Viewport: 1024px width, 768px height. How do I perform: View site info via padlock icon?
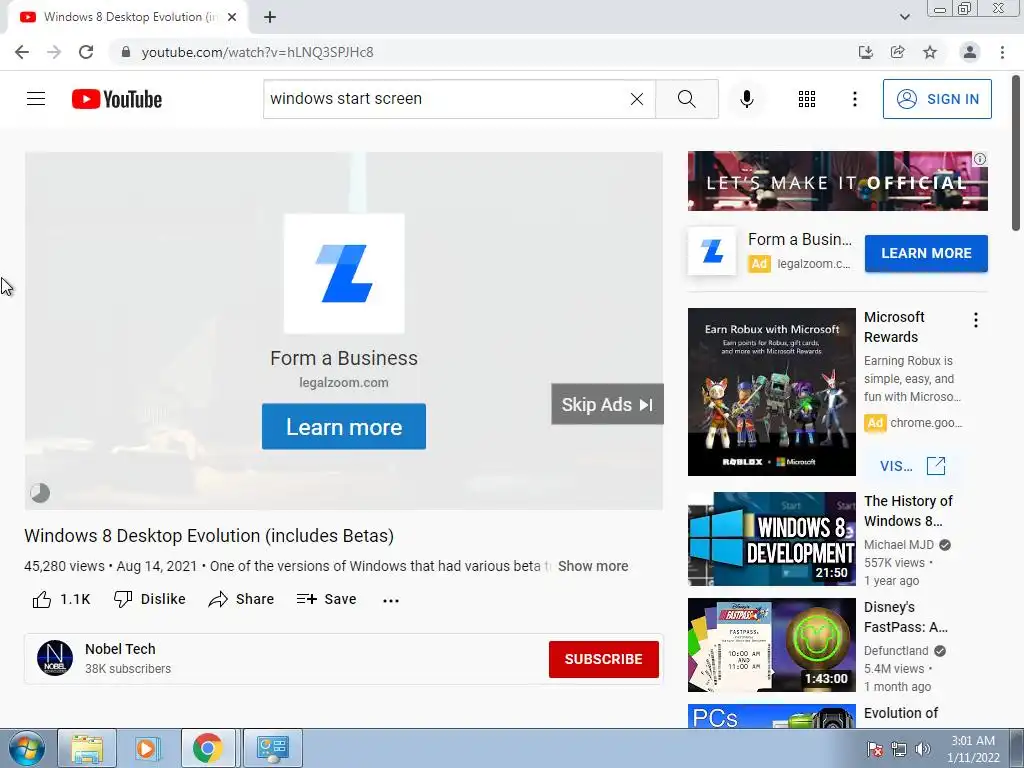(125, 52)
